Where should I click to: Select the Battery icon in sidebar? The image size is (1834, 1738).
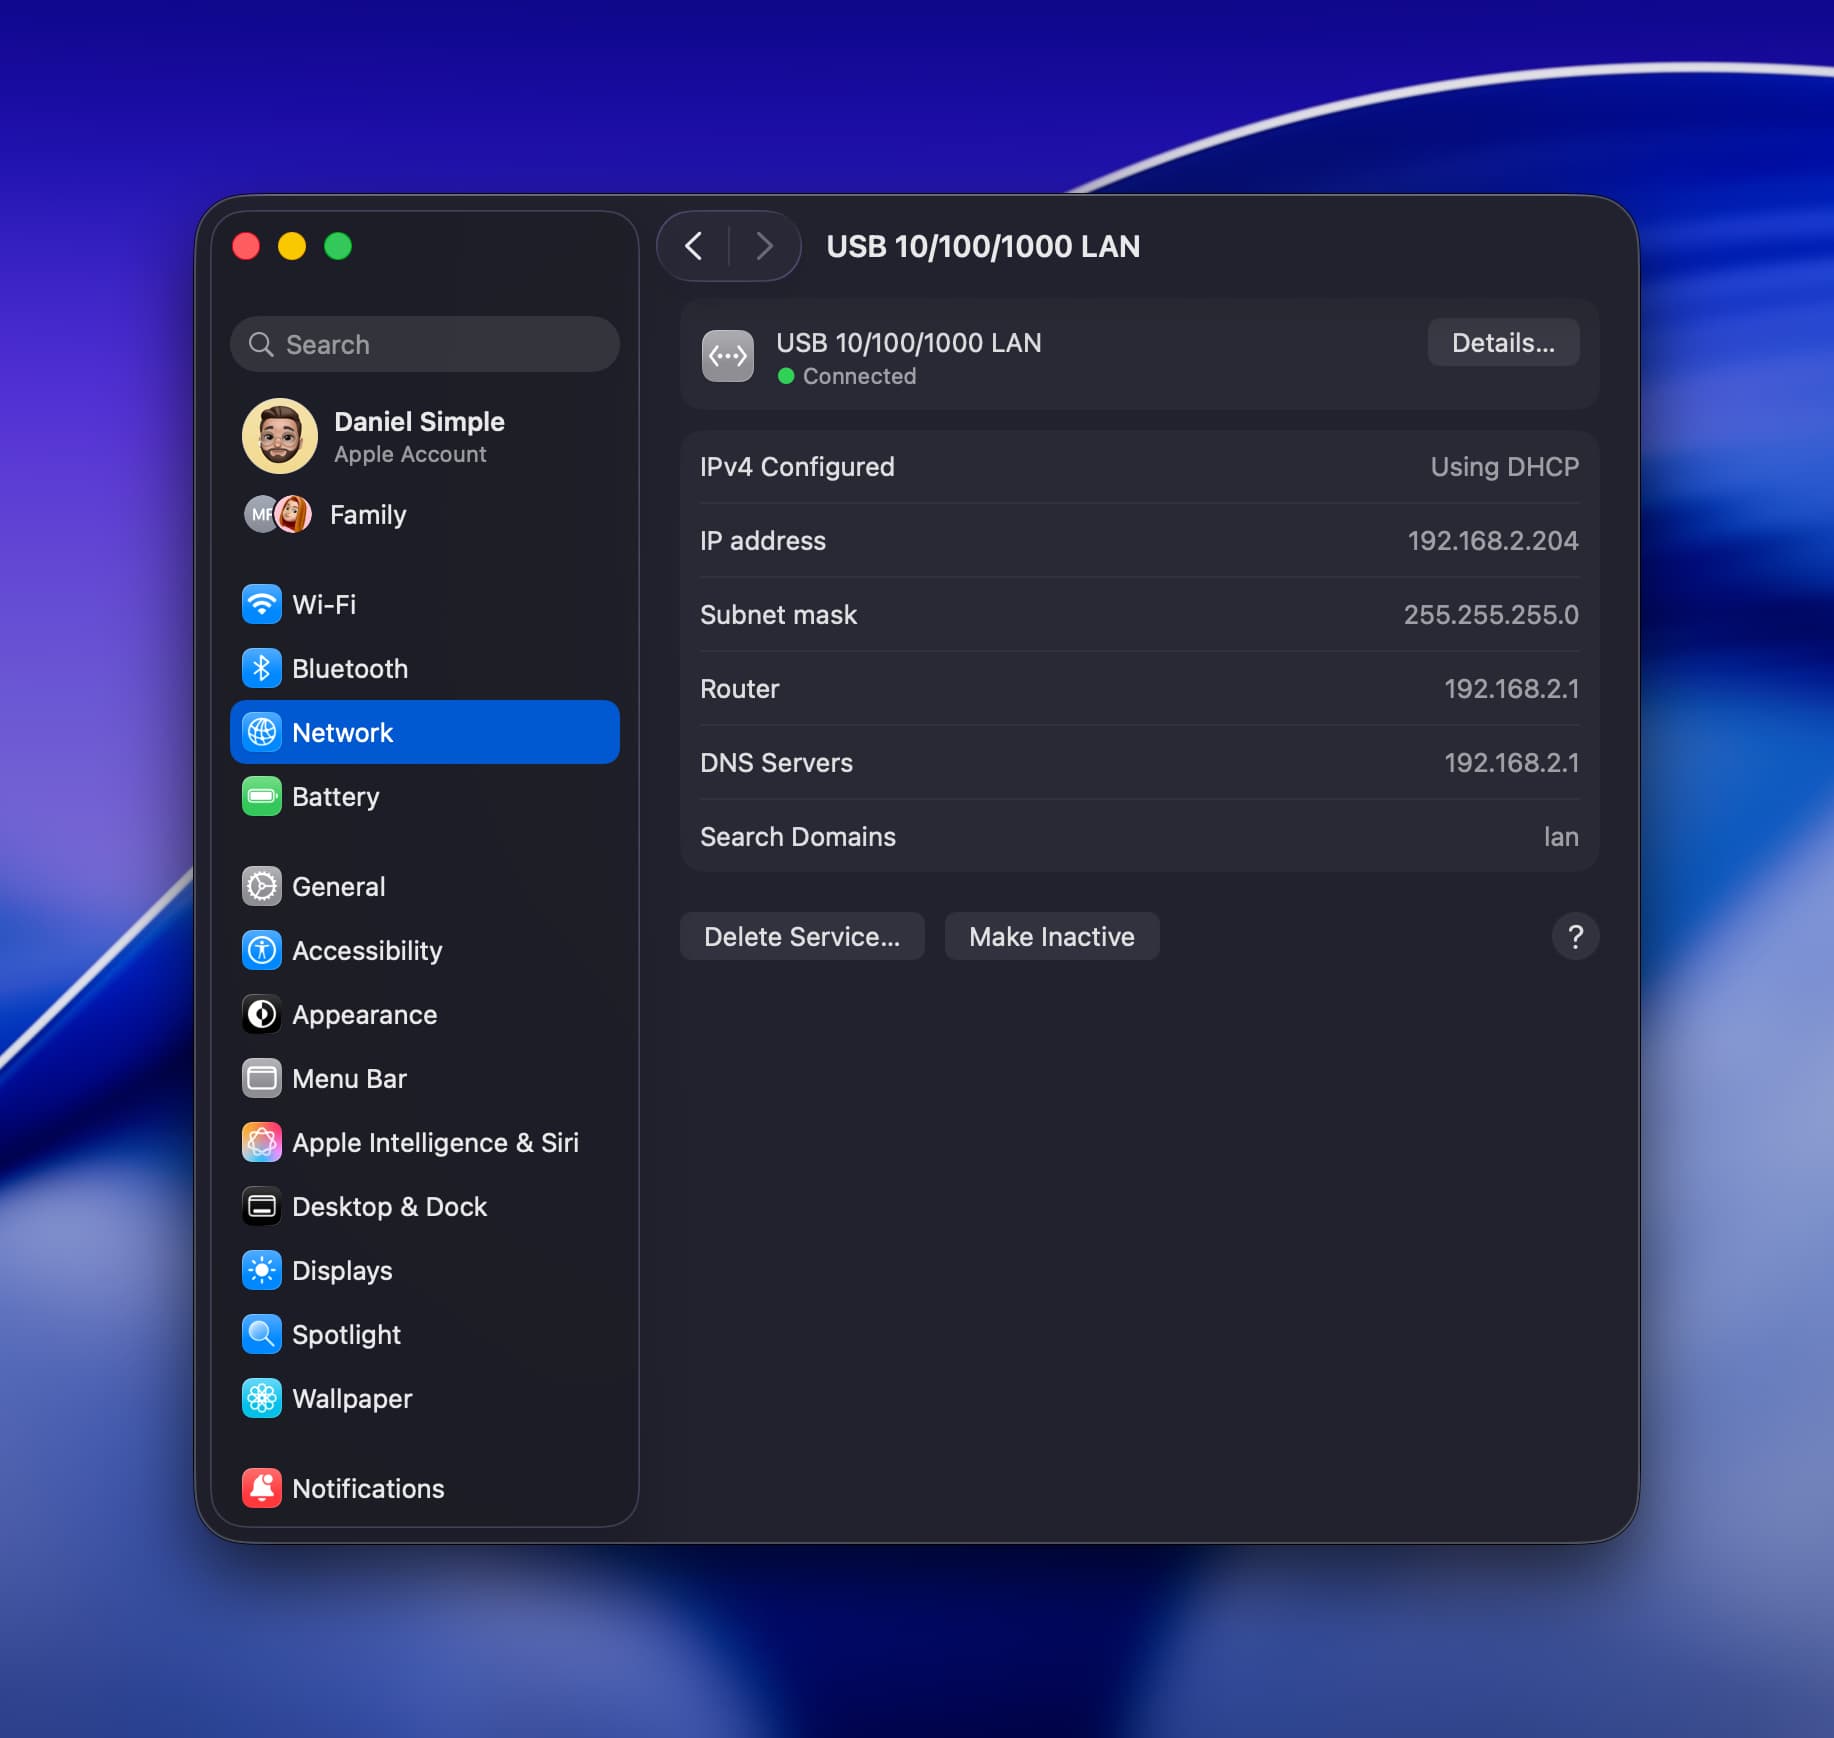(x=262, y=796)
